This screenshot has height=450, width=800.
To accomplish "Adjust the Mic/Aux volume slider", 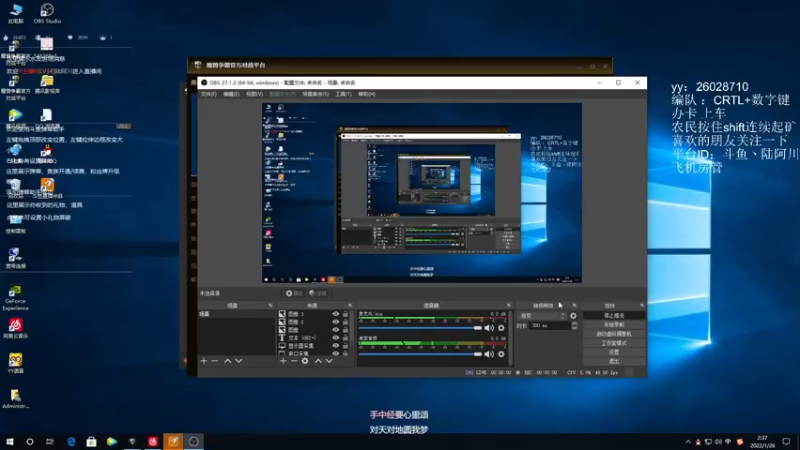I will (x=420, y=328).
